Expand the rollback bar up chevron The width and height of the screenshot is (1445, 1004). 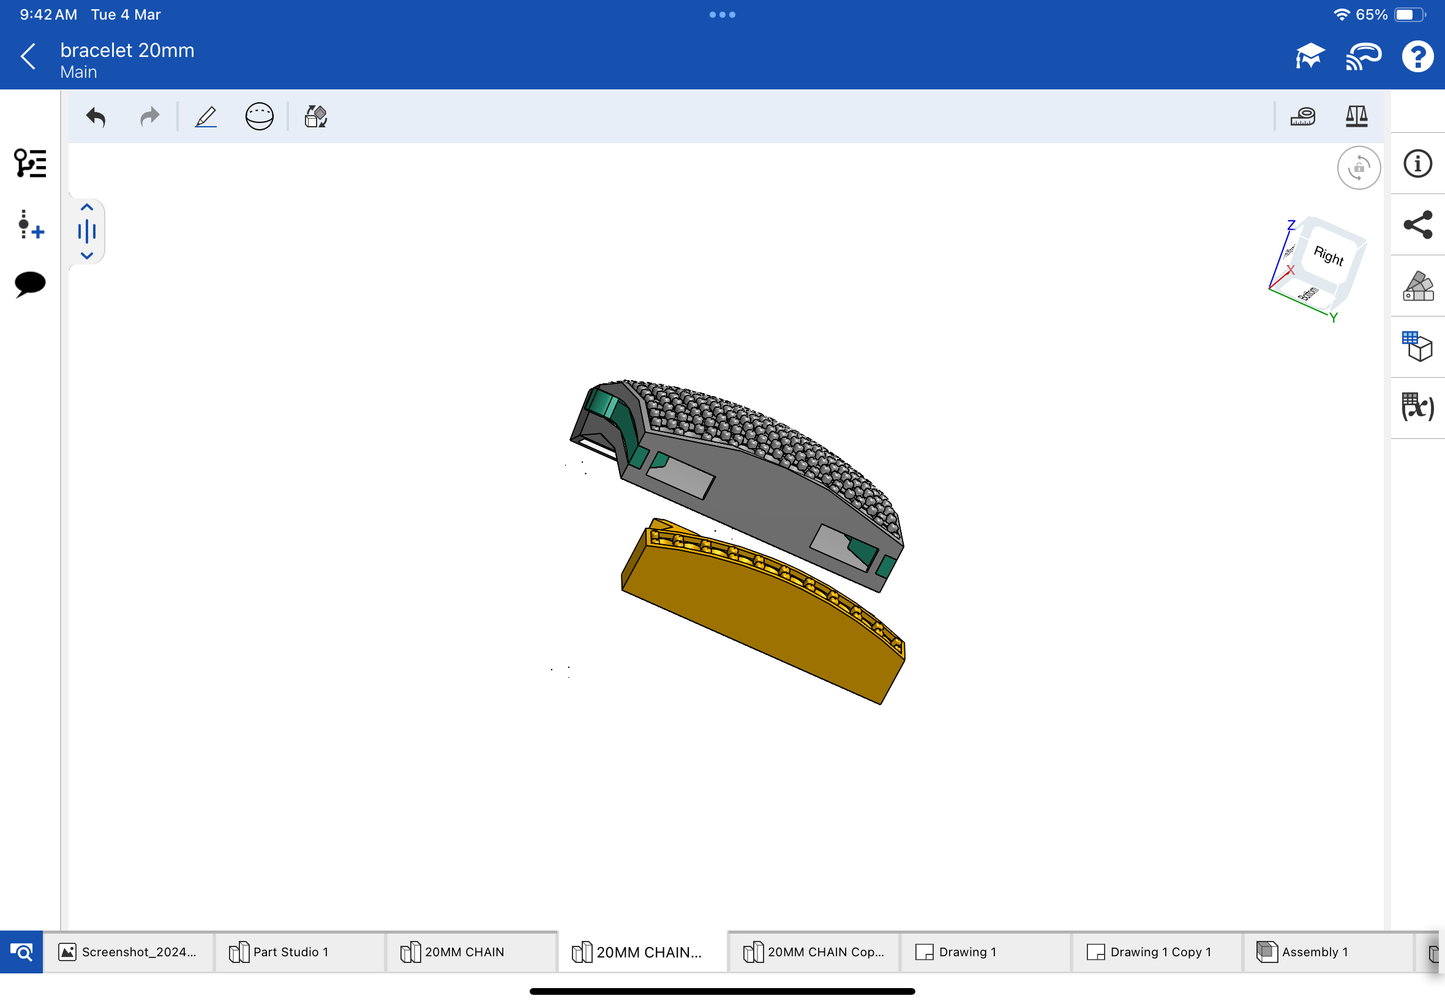[x=87, y=208]
